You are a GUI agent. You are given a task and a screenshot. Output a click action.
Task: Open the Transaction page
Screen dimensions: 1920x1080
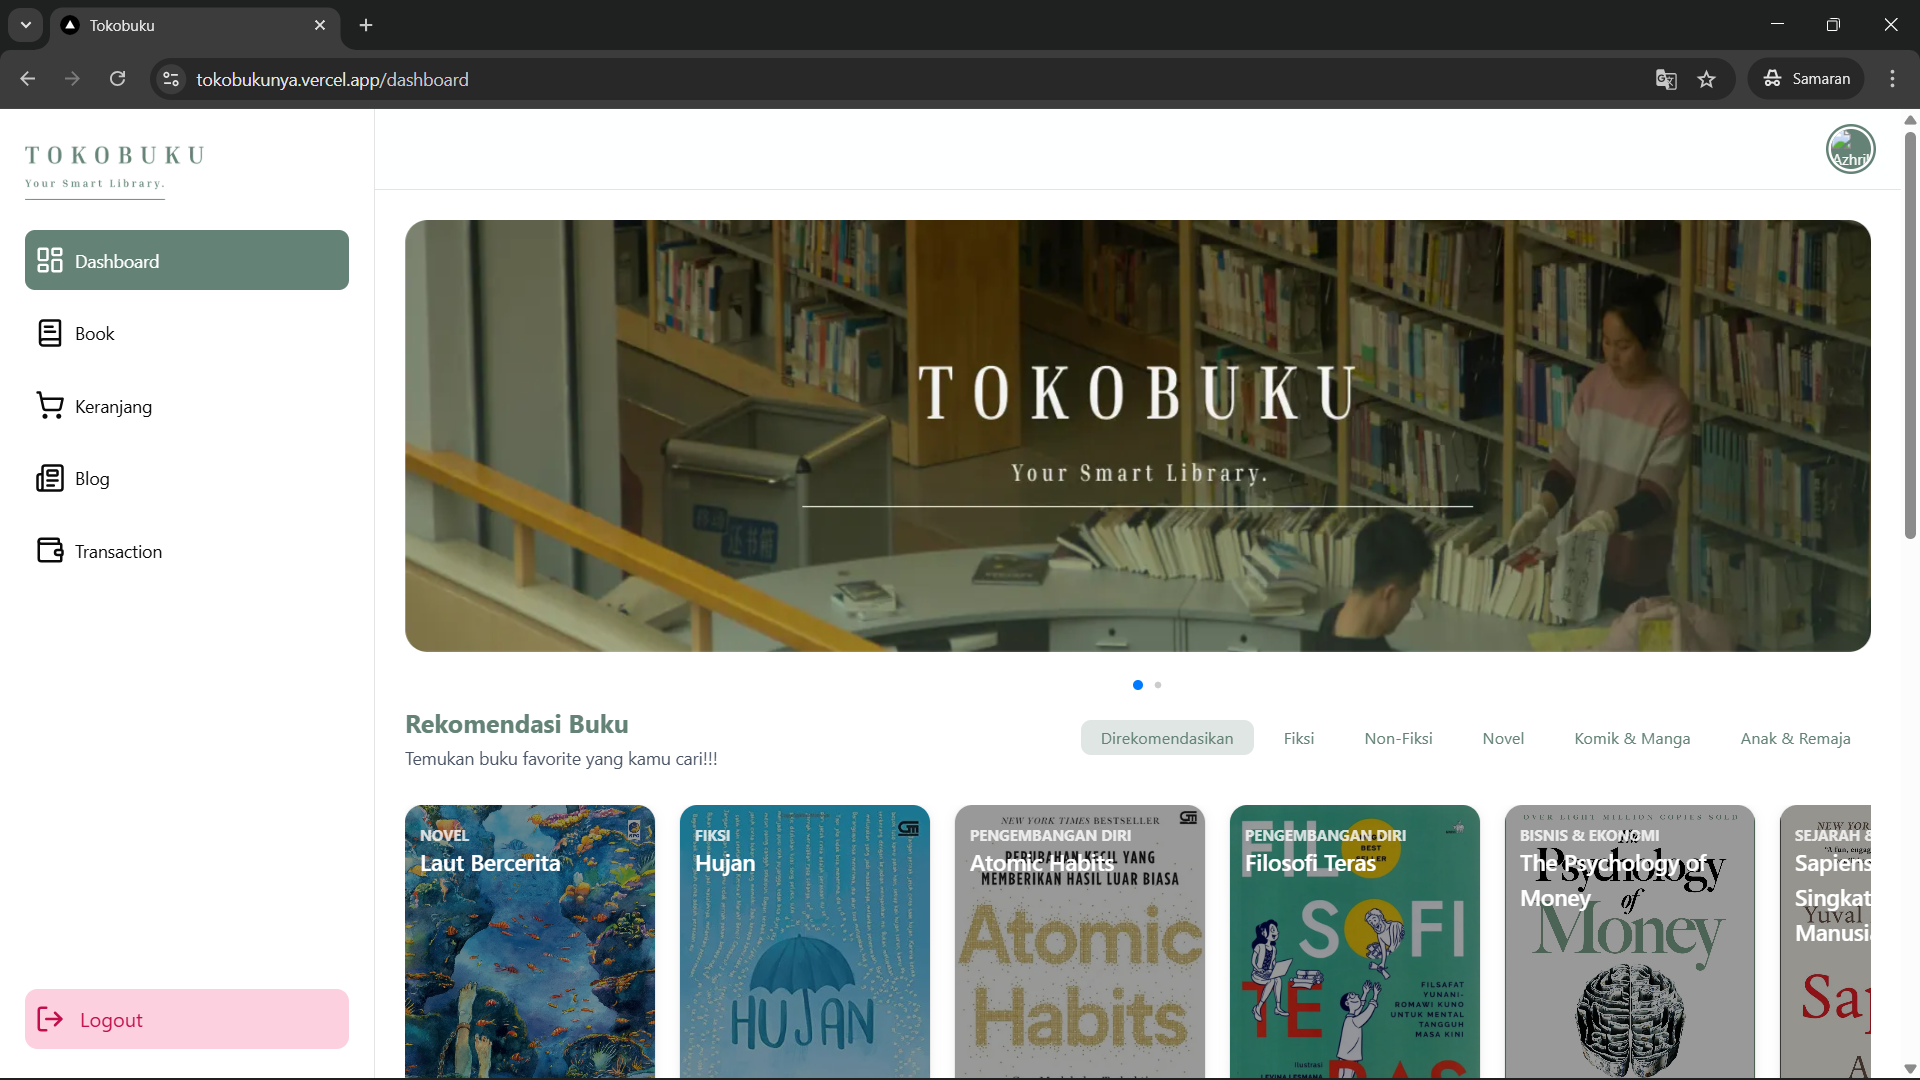(x=118, y=551)
